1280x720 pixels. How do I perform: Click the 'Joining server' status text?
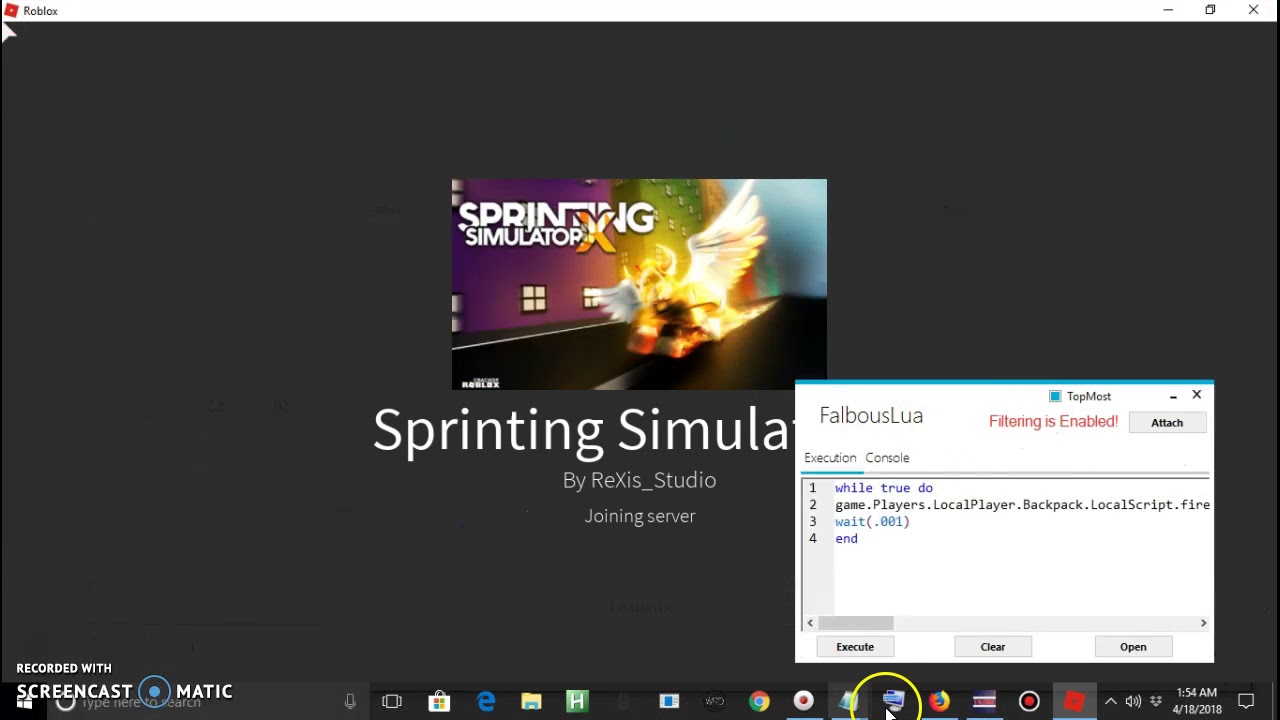click(x=640, y=516)
